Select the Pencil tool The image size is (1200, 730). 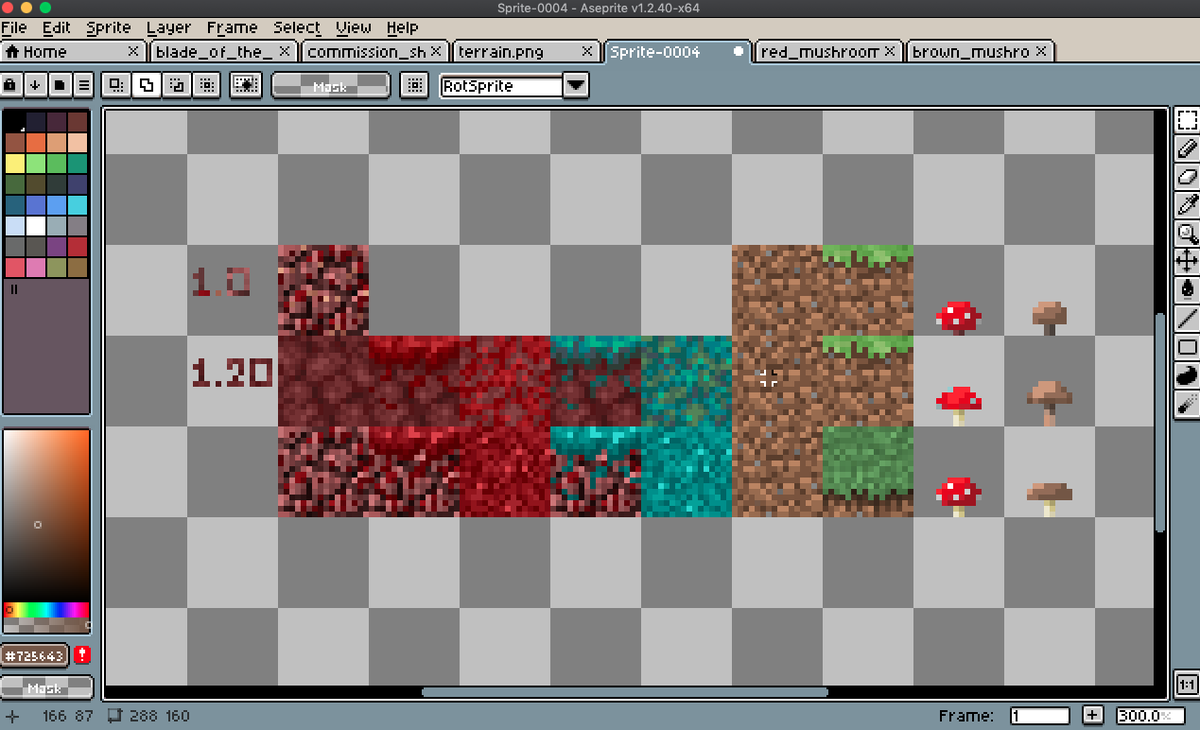tap(1187, 149)
